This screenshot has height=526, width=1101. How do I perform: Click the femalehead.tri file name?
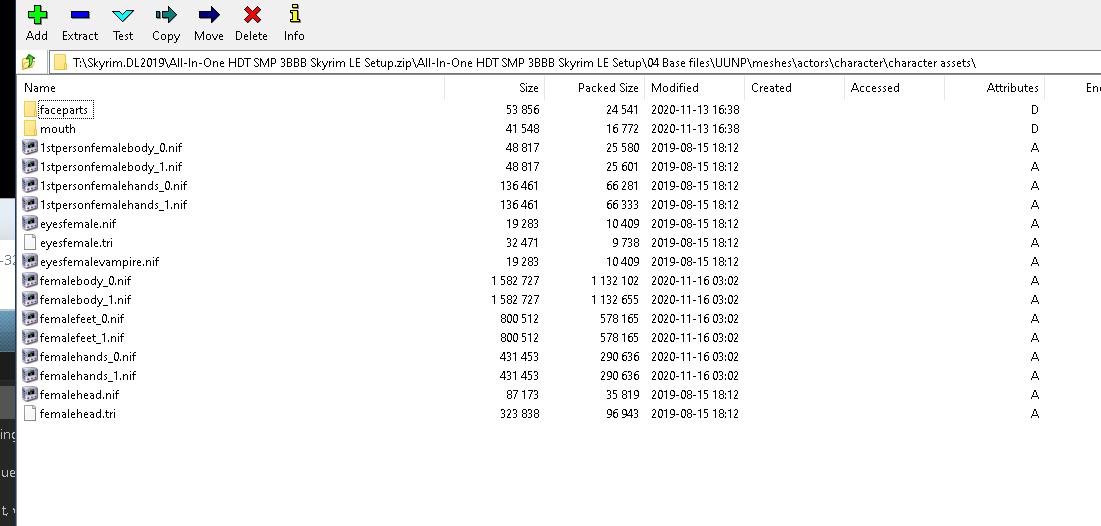pos(78,413)
